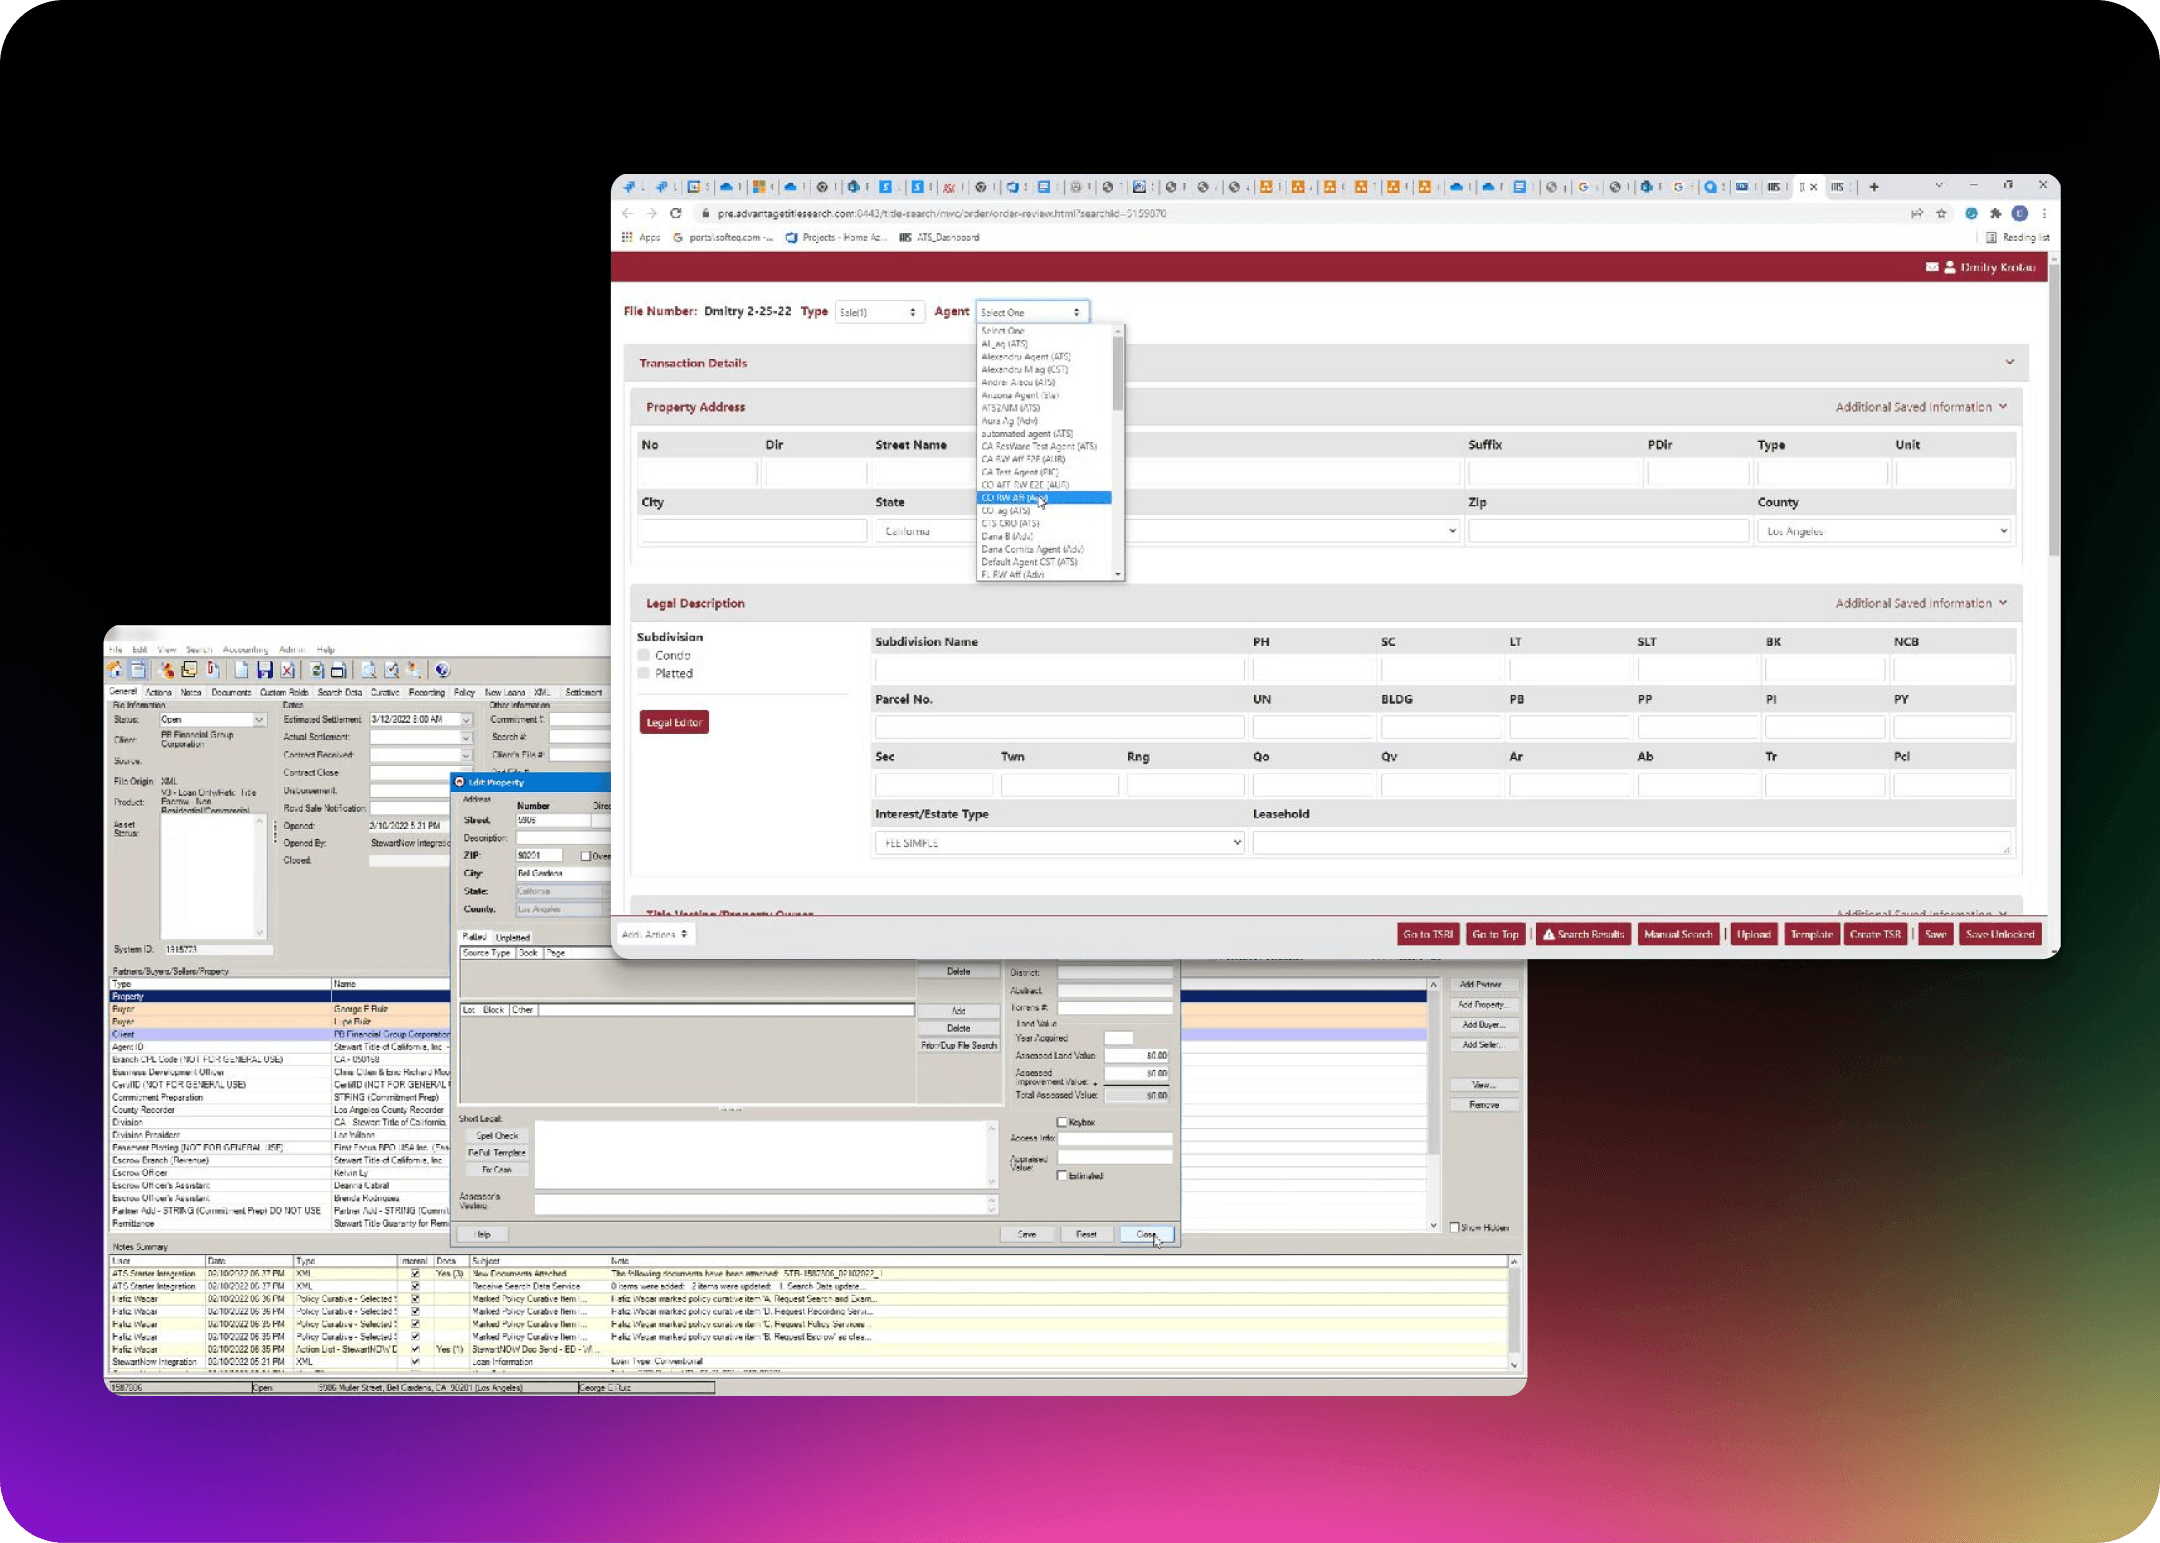This screenshot has width=2160, height=1543.
Task: Open the County Los Angeles dropdown
Action: pyautogui.click(x=1886, y=531)
